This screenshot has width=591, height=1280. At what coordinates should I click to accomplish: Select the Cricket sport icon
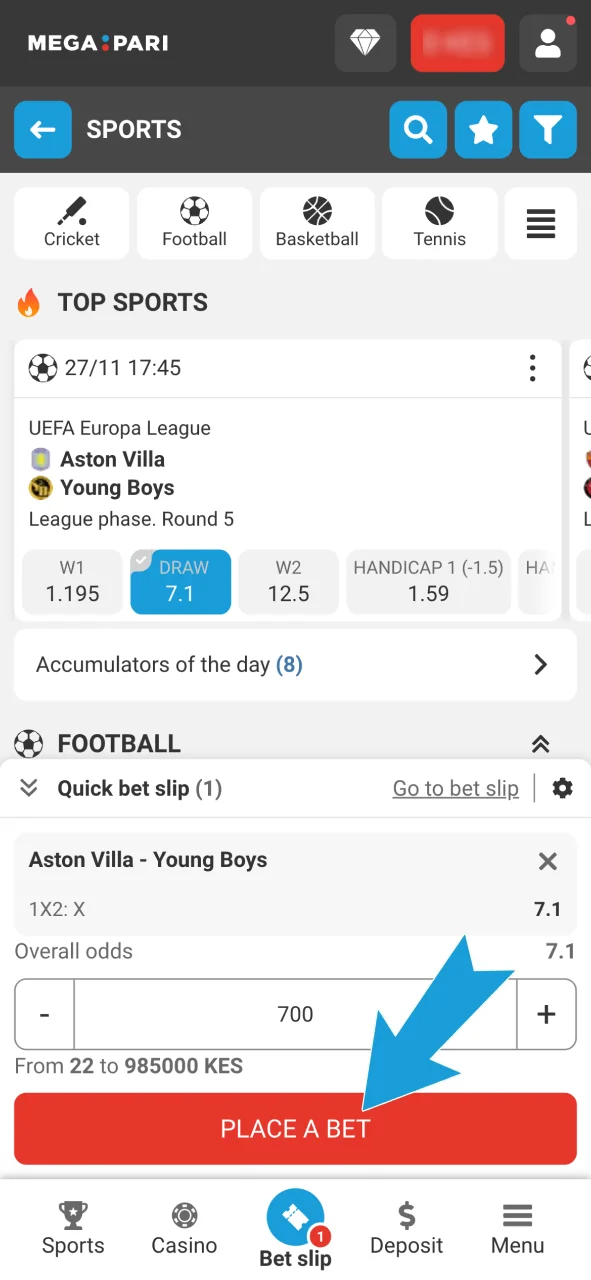click(x=71, y=222)
